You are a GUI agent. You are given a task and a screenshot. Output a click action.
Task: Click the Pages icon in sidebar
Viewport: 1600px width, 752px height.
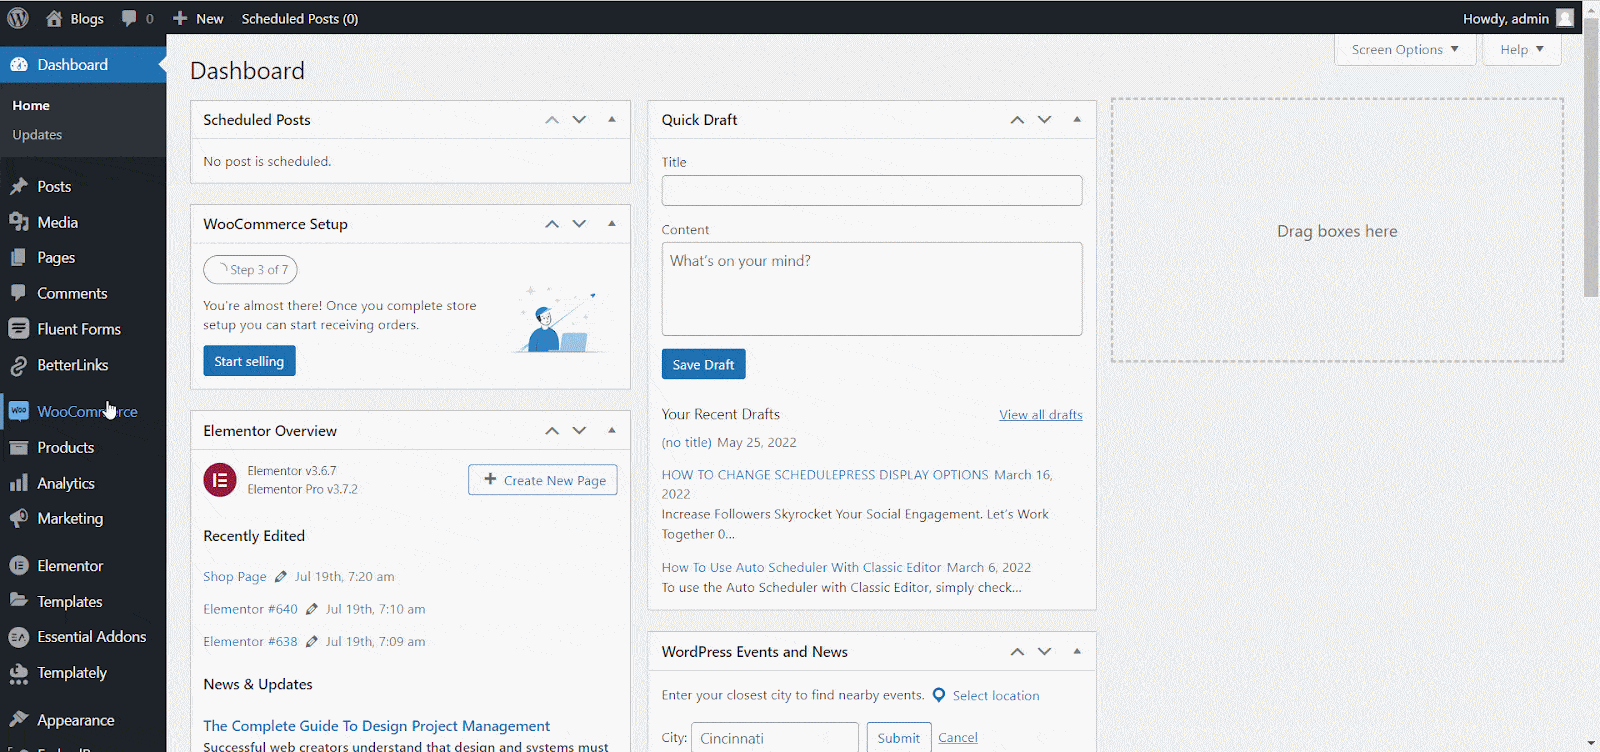click(18, 258)
